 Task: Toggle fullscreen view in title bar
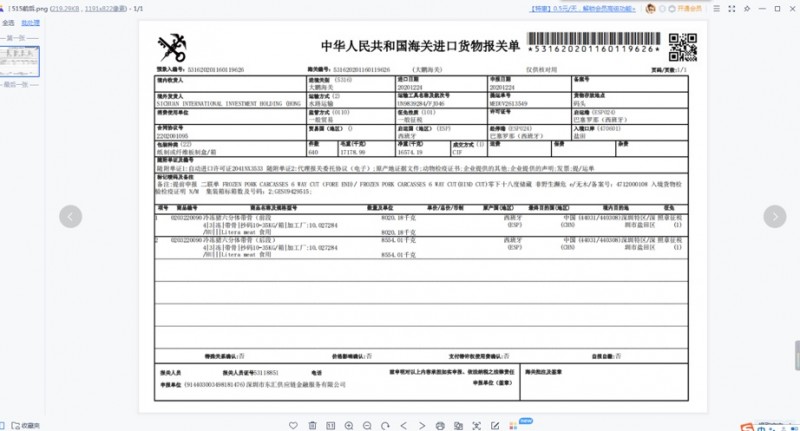click(x=732, y=9)
